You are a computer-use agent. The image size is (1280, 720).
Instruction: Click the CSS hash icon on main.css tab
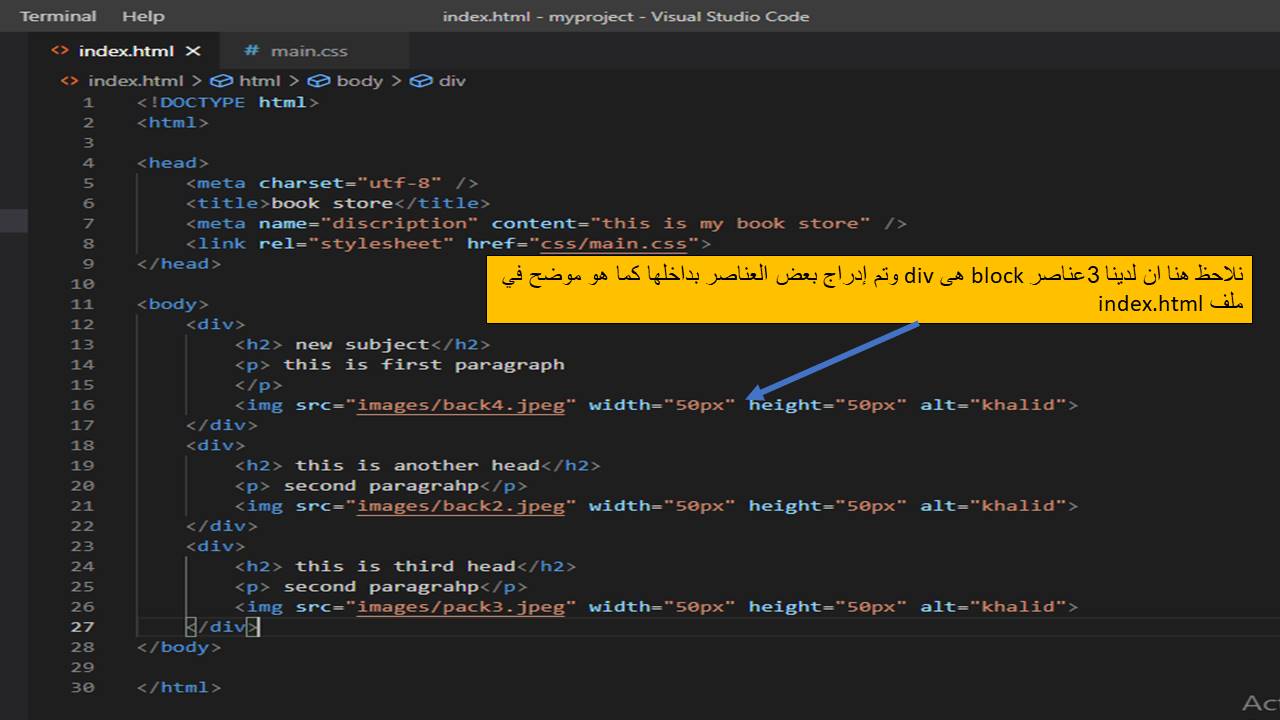(x=251, y=50)
